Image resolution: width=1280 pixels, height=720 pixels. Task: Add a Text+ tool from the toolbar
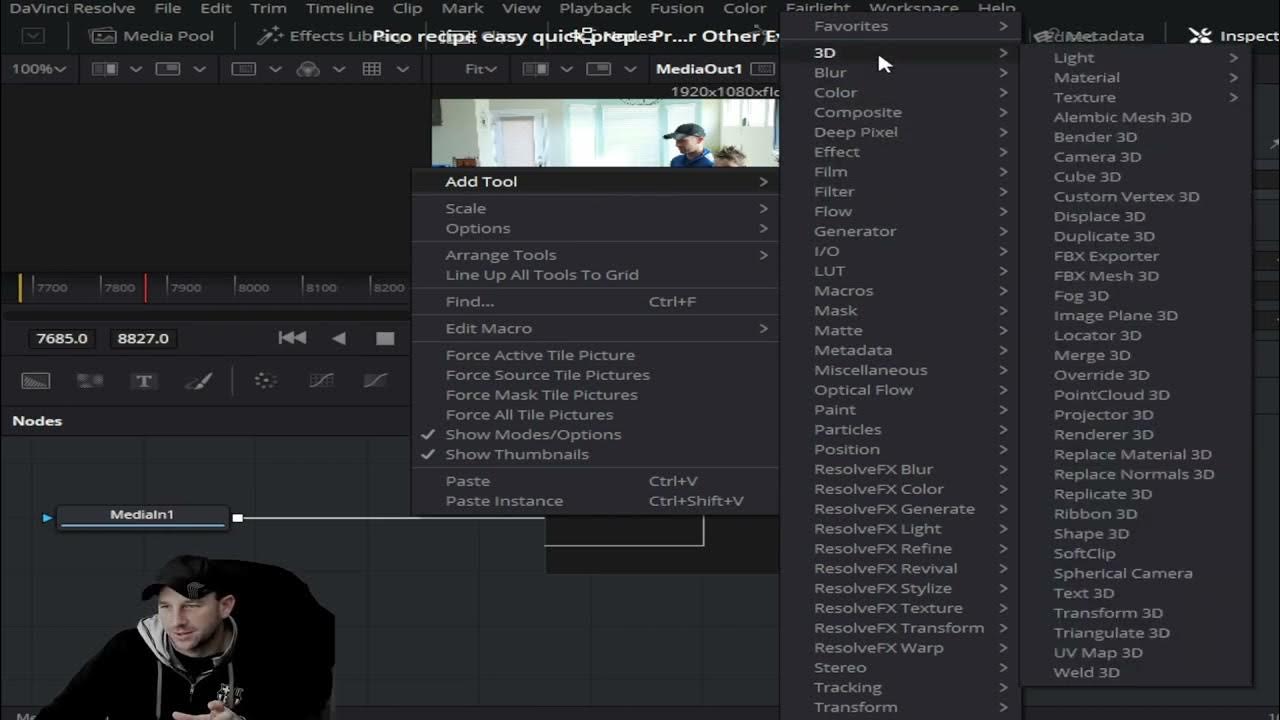coord(144,381)
